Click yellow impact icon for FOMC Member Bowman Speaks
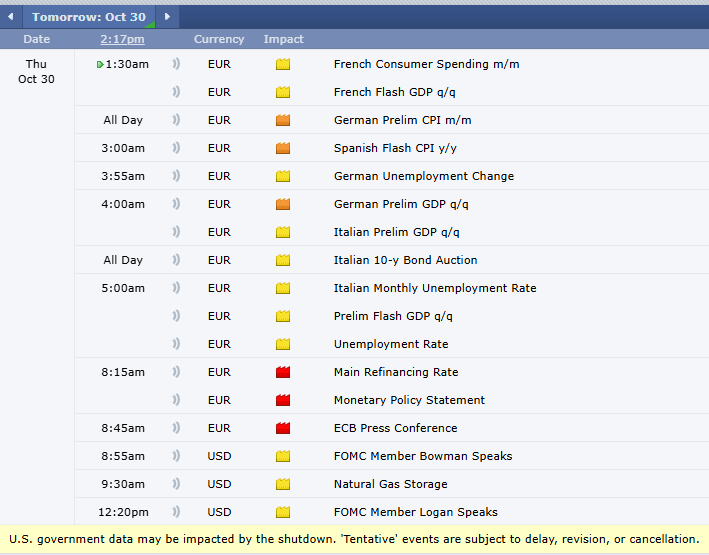The width and height of the screenshot is (709, 555). coord(283,456)
